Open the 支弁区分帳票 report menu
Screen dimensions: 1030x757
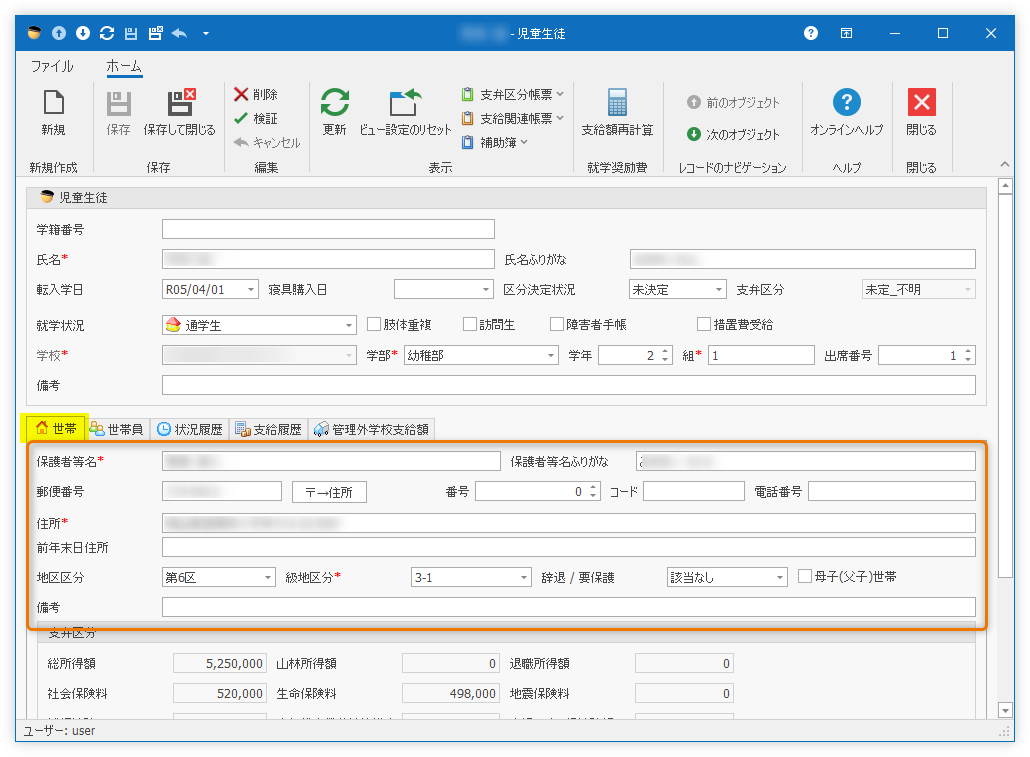pyautogui.click(x=512, y=95)
